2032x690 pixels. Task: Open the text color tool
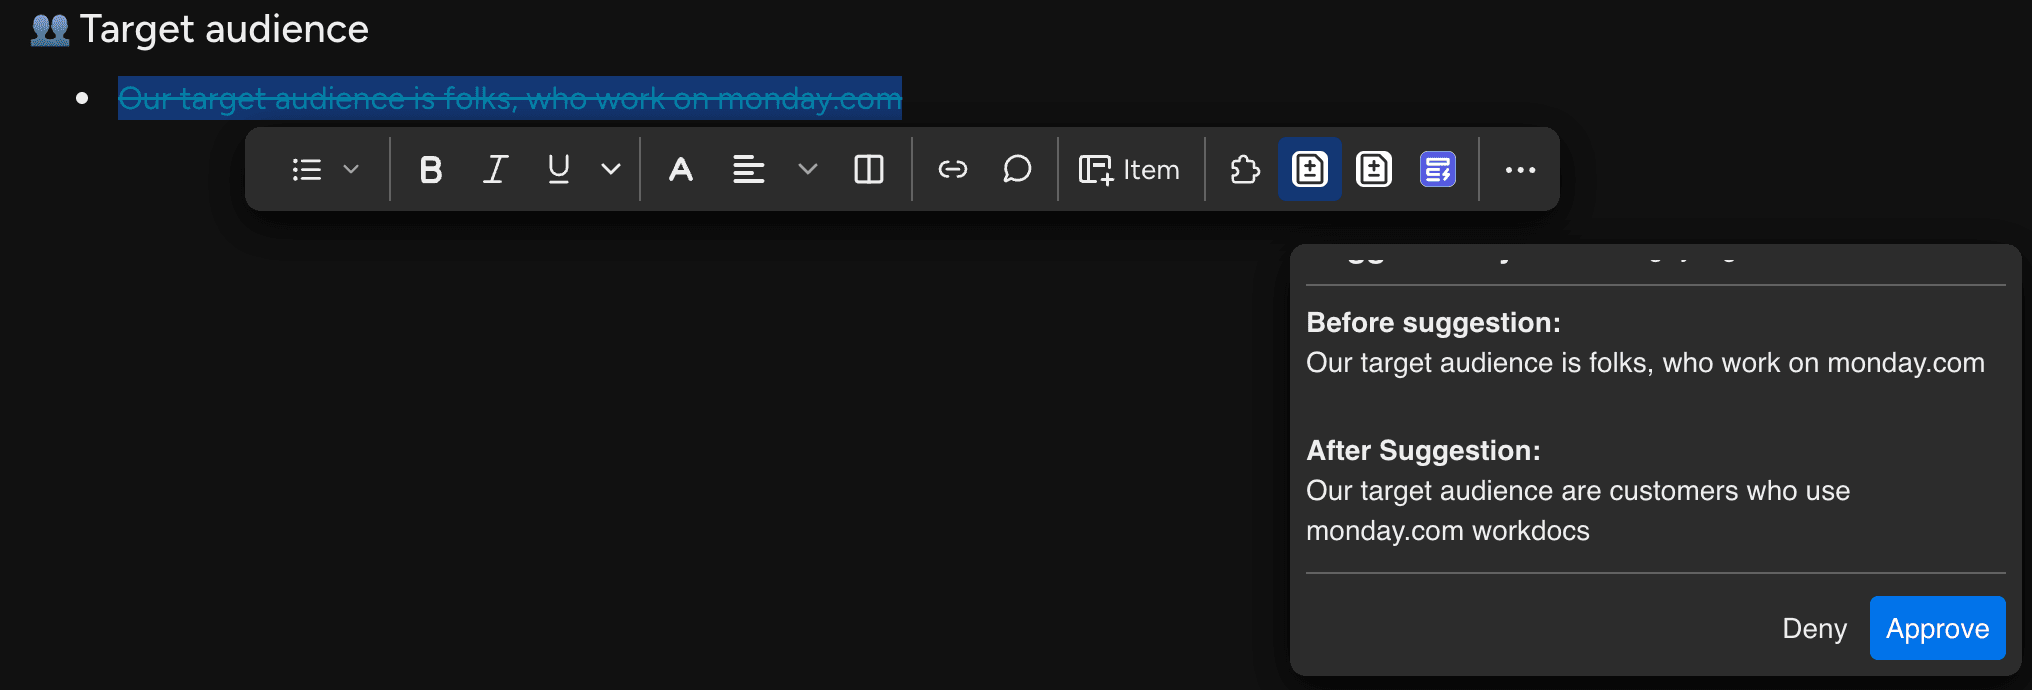tap(681, 170)
